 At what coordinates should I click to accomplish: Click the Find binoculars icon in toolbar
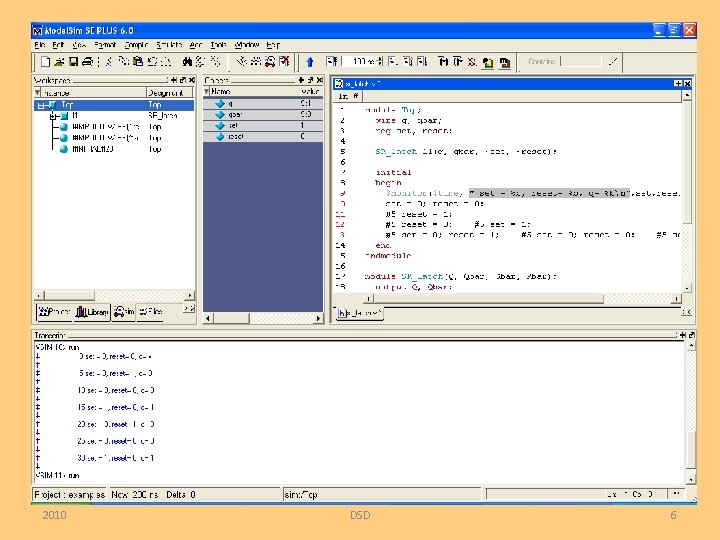pyautogui.click(x=186, y=62)
